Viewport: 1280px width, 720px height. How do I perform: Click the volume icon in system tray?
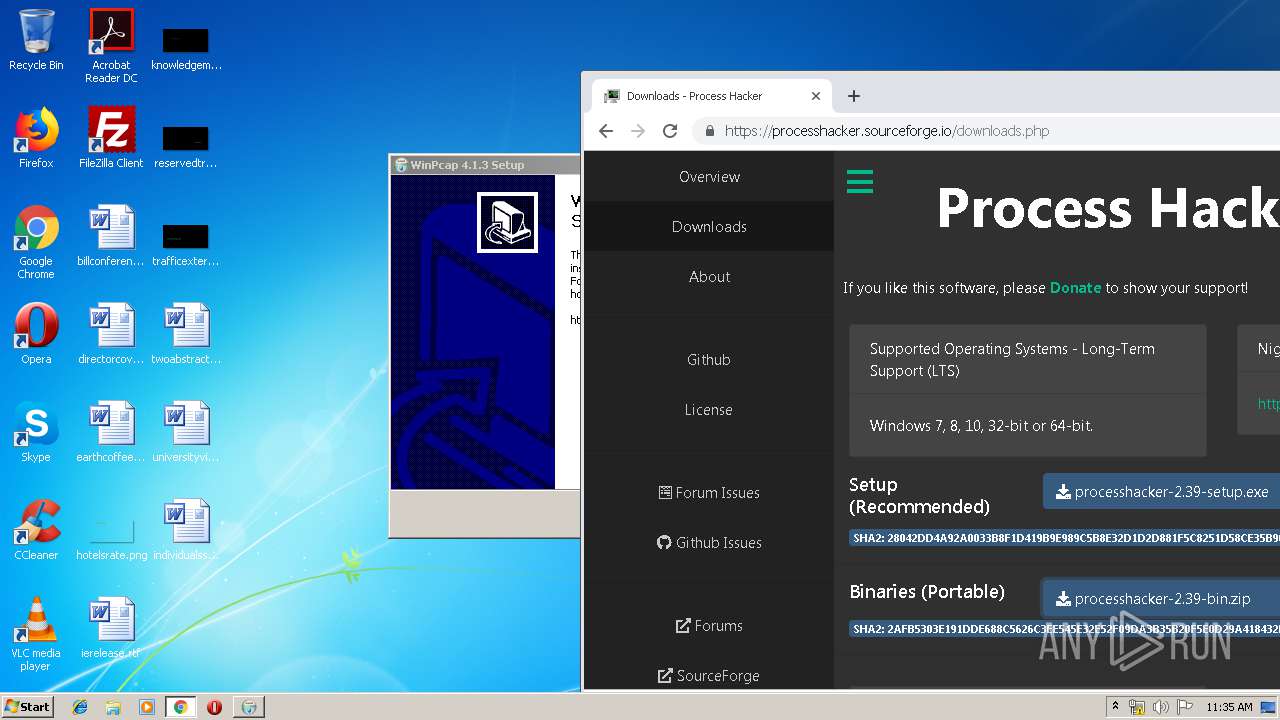pos(1161,707)
